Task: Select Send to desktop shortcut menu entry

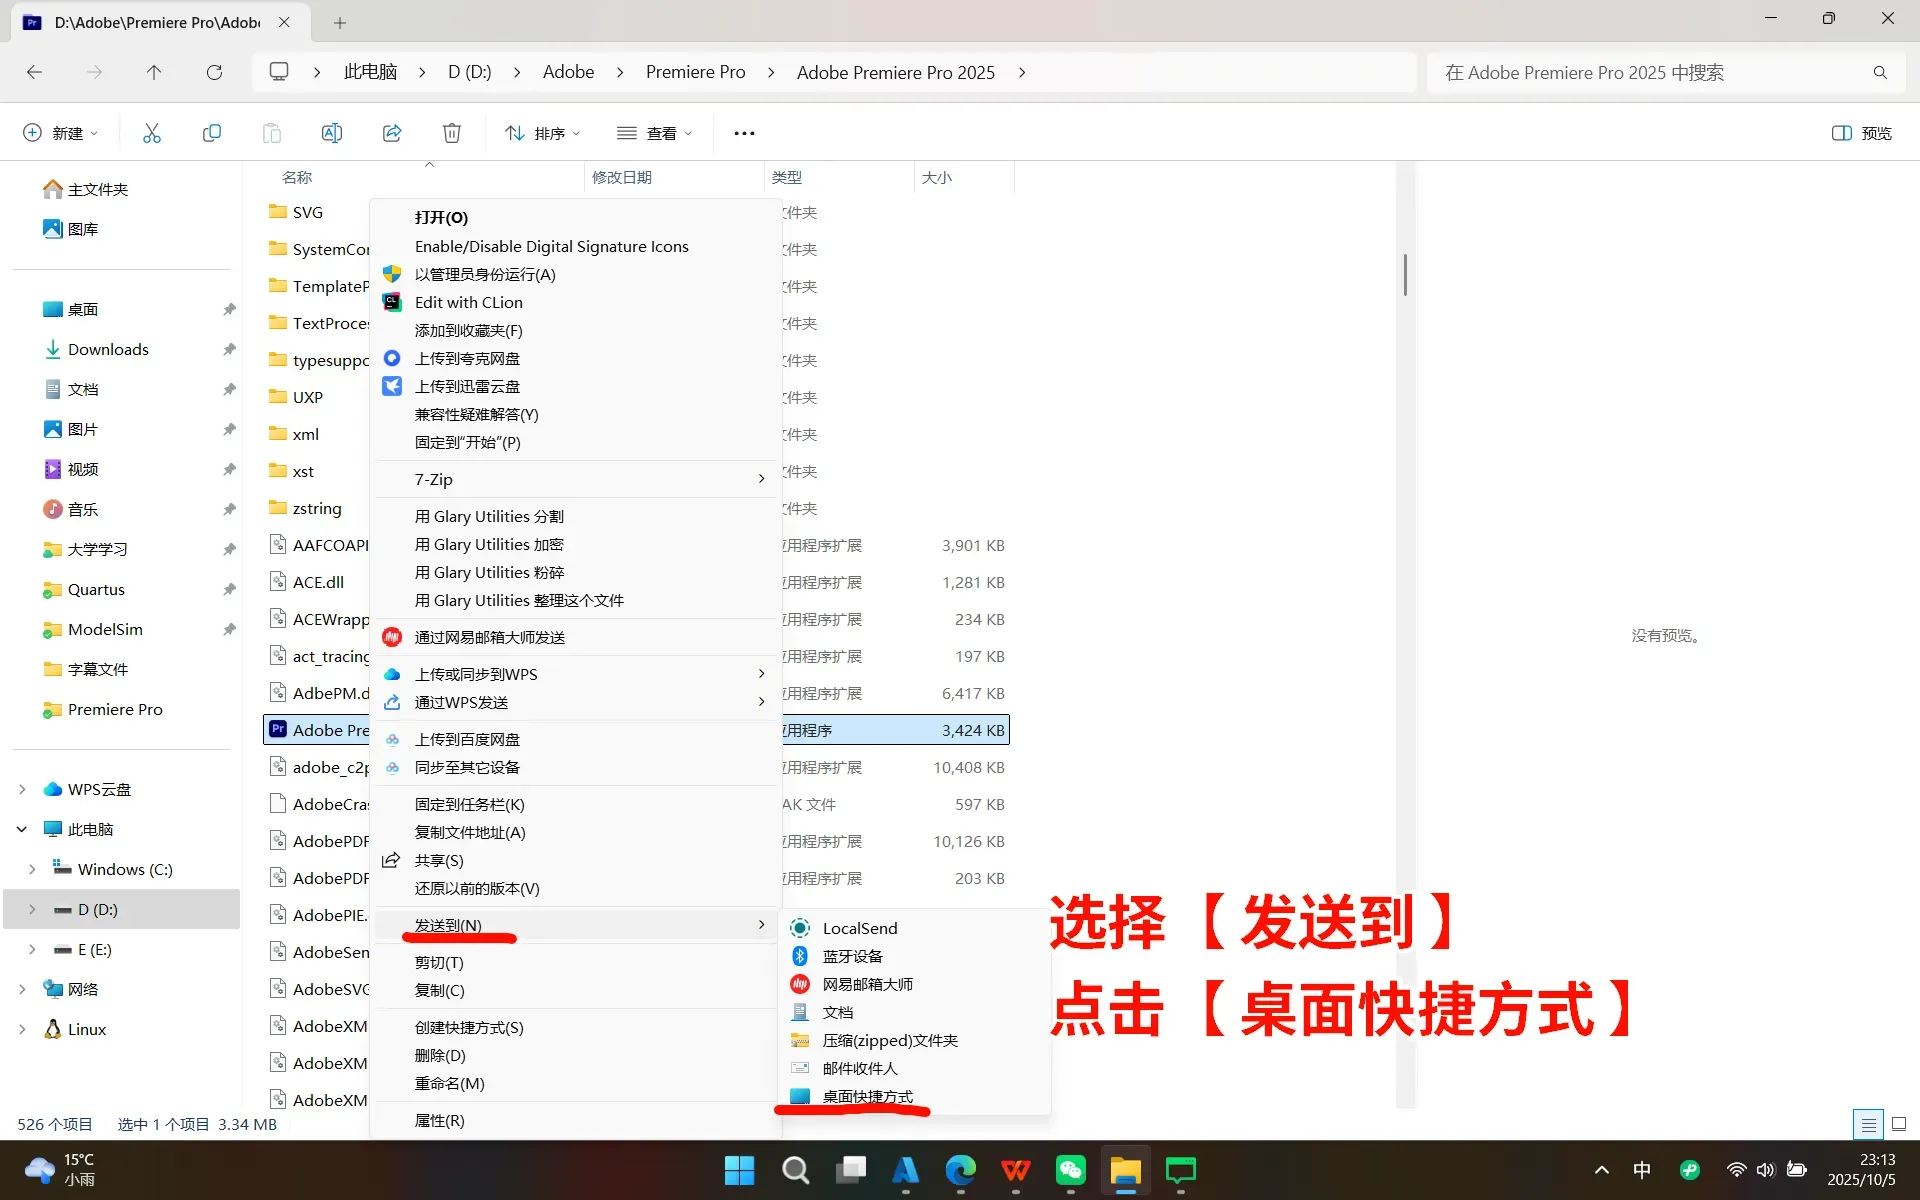Action: tap(867, 1096)
